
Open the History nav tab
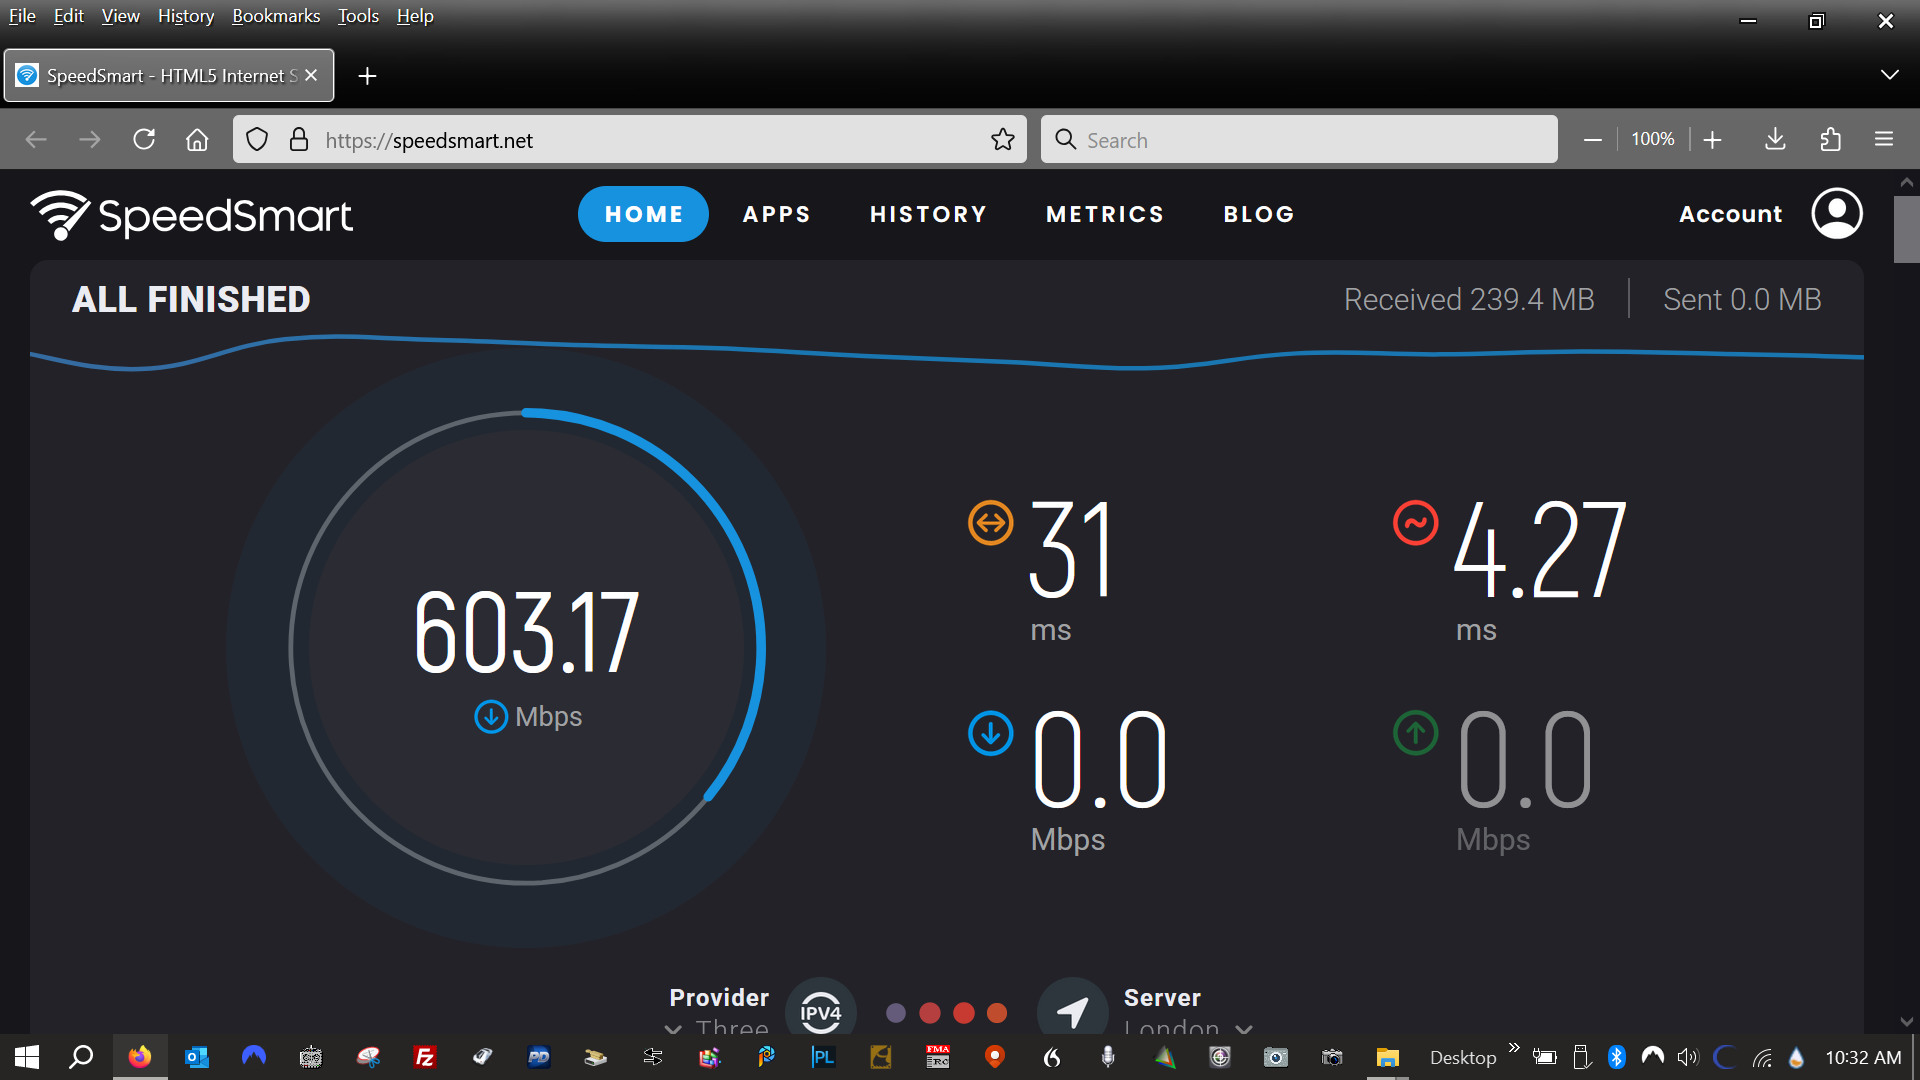click(x=928, y=214)
